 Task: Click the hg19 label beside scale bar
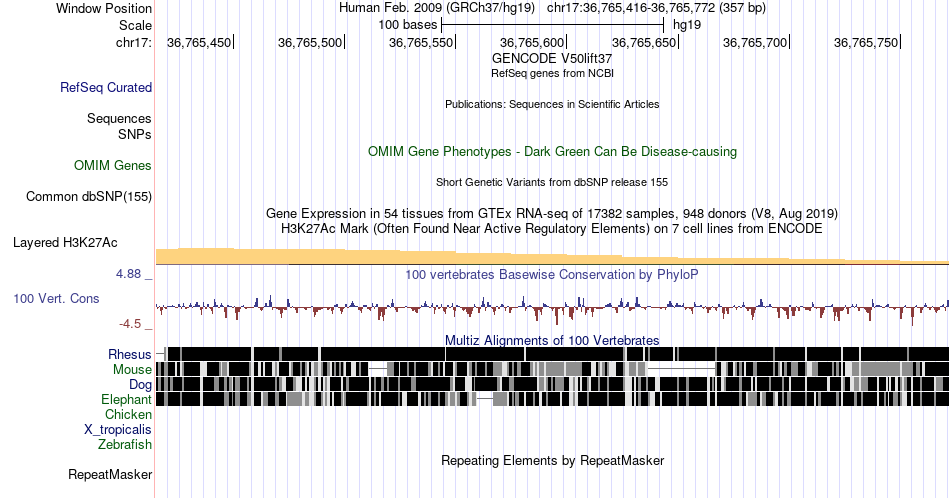click(687, 25)
